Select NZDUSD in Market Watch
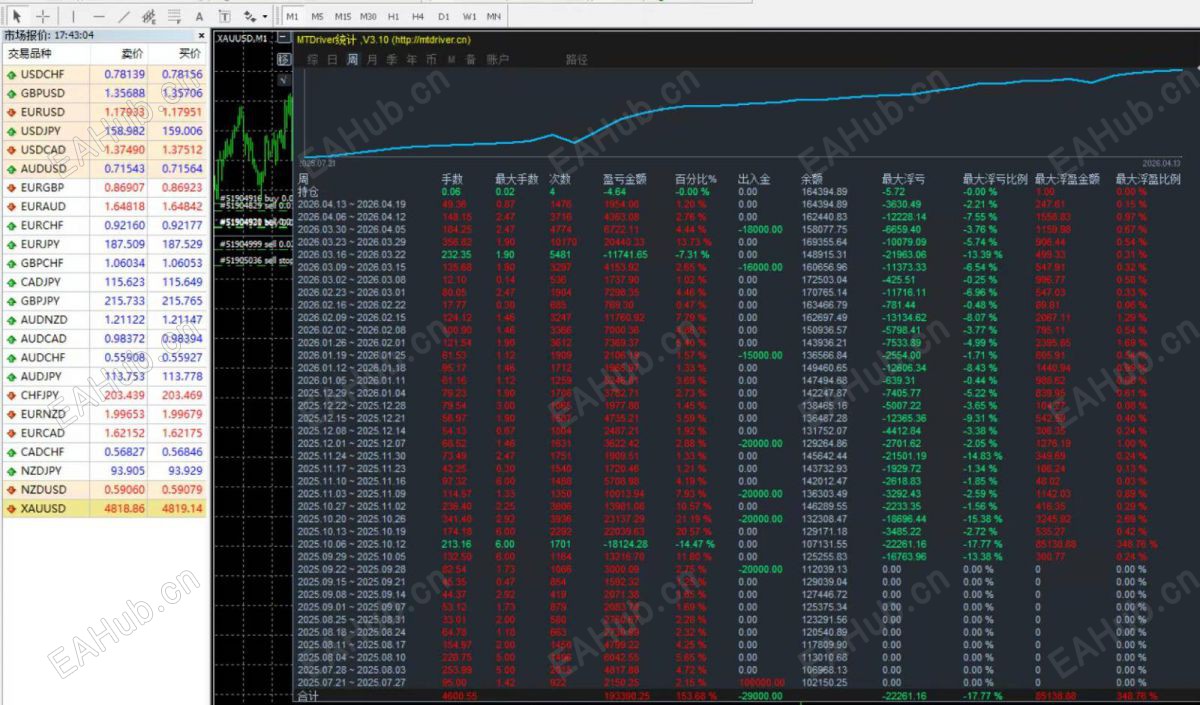1200x705 pixels. [x=104, y=490]
